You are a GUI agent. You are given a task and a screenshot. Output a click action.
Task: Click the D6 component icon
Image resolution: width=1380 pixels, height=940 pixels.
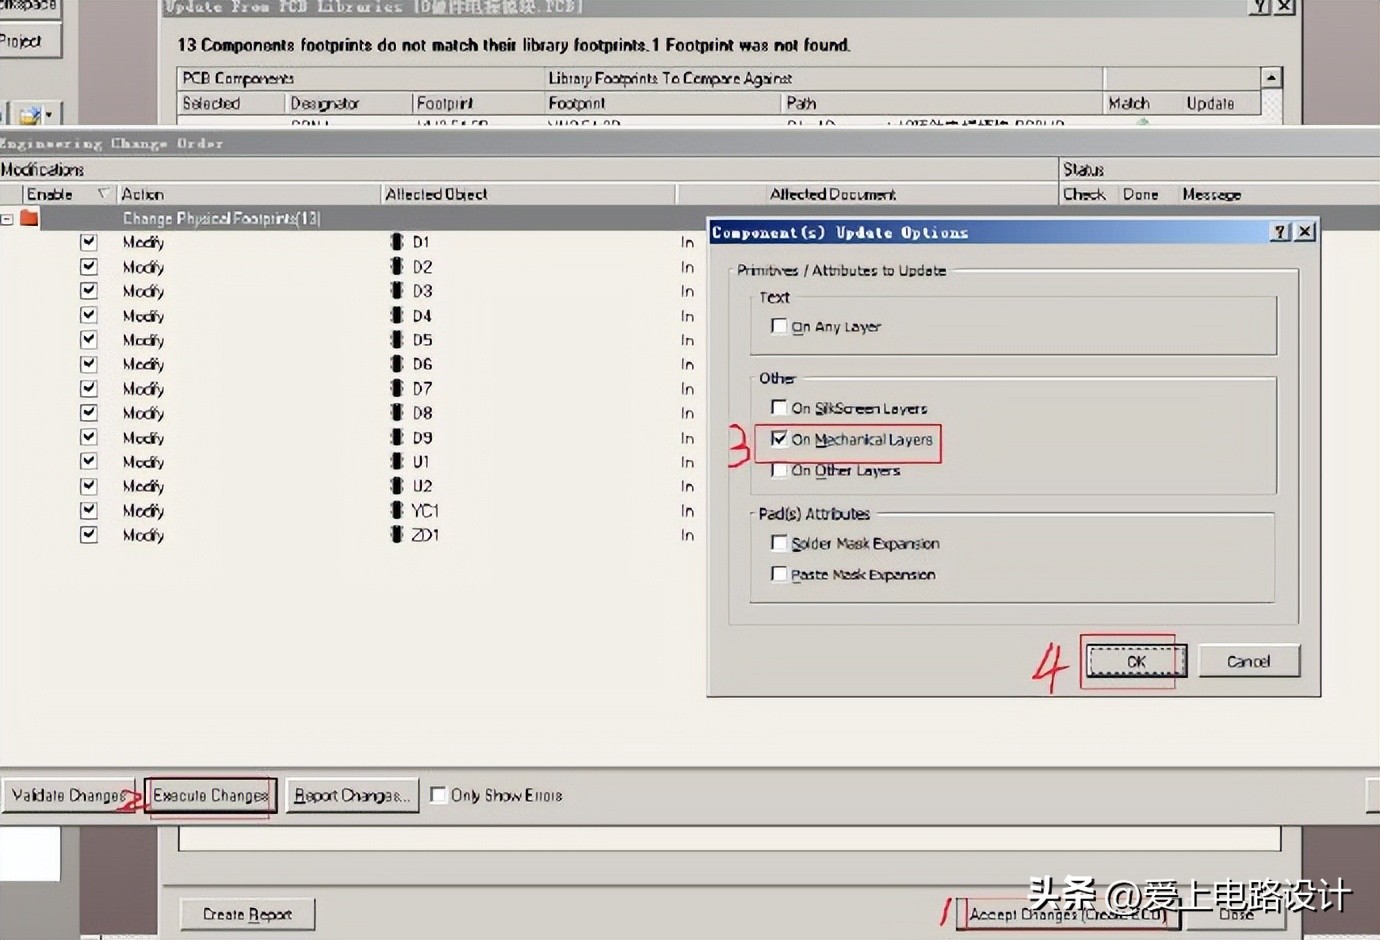[397, 364]
